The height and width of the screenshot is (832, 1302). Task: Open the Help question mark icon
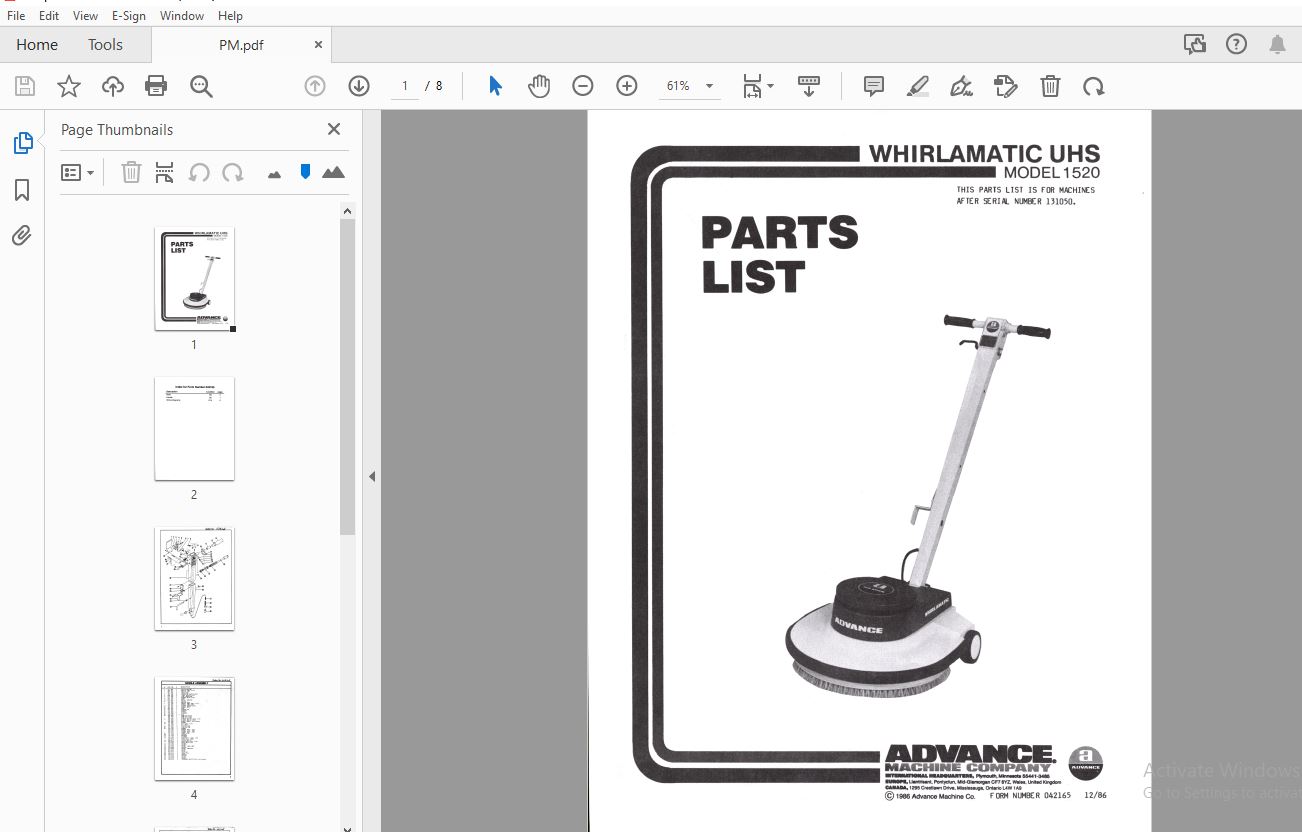[1236, 44]
